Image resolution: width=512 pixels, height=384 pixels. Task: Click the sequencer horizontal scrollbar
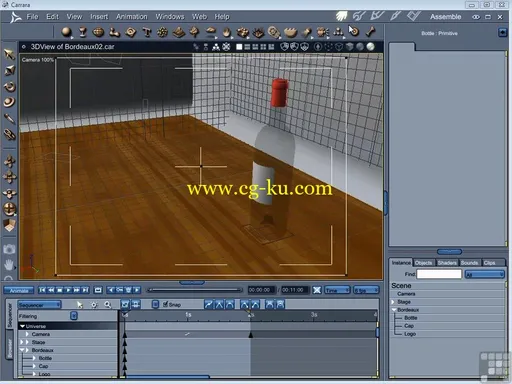point(168,377)
